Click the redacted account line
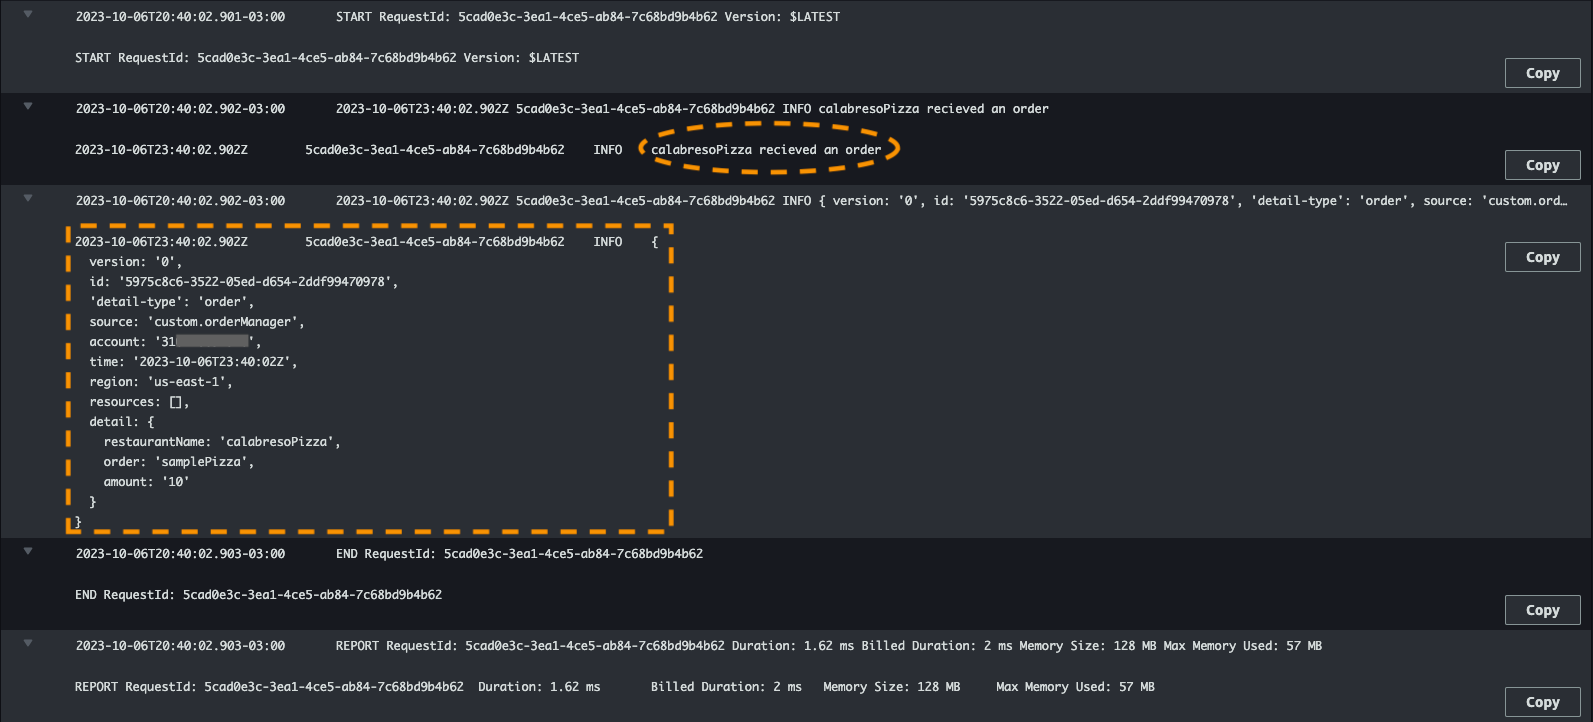1593x722 pixels. point(175,342)
